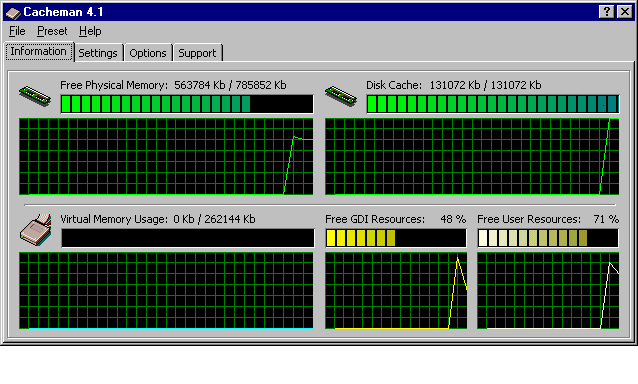Click the Free Physical Memory green progress bar
Image resolution: width=638 pixels, height=384 pixels.
187,104
